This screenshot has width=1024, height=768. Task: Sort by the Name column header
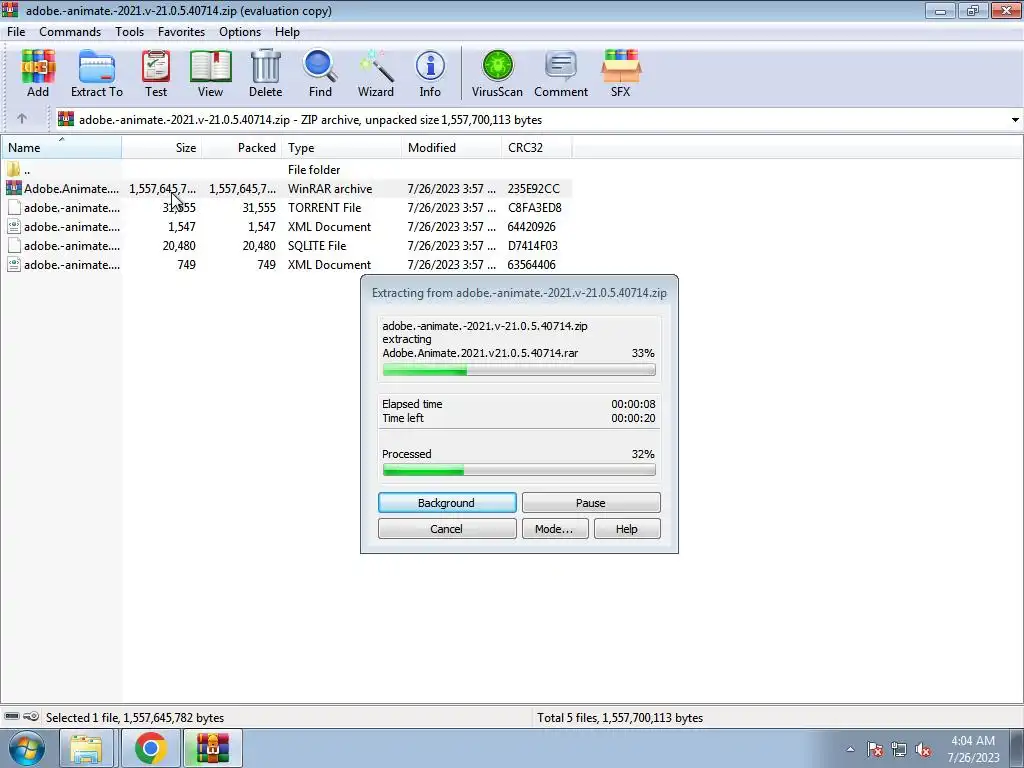(x=61, y=148)
